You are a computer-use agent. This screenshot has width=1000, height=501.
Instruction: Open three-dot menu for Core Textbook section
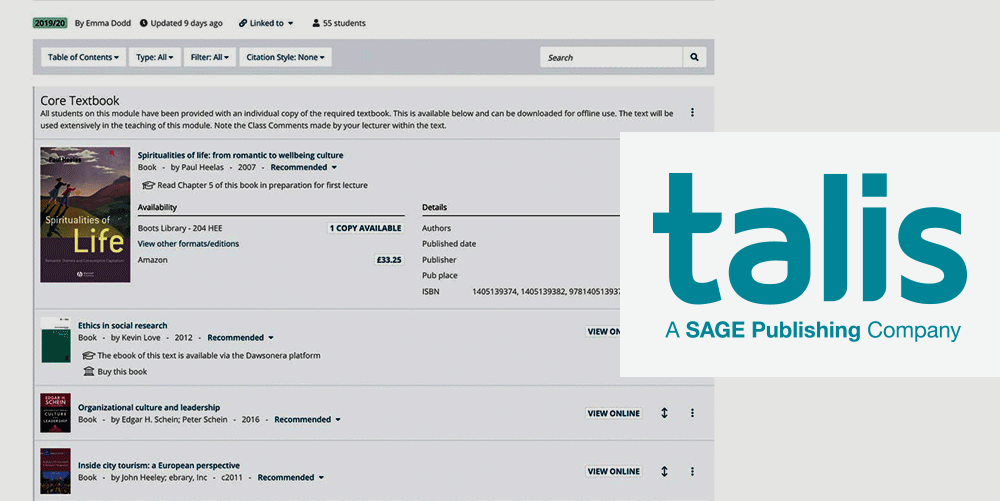(x=692, y=113)
